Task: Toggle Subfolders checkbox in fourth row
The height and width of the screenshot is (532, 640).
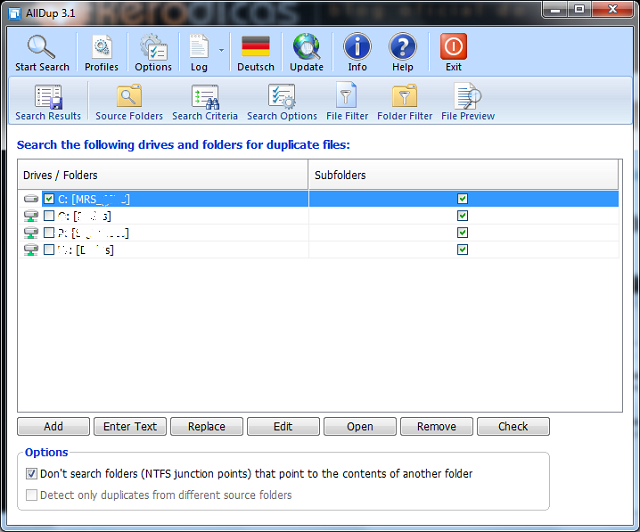Action: point(462,249)
